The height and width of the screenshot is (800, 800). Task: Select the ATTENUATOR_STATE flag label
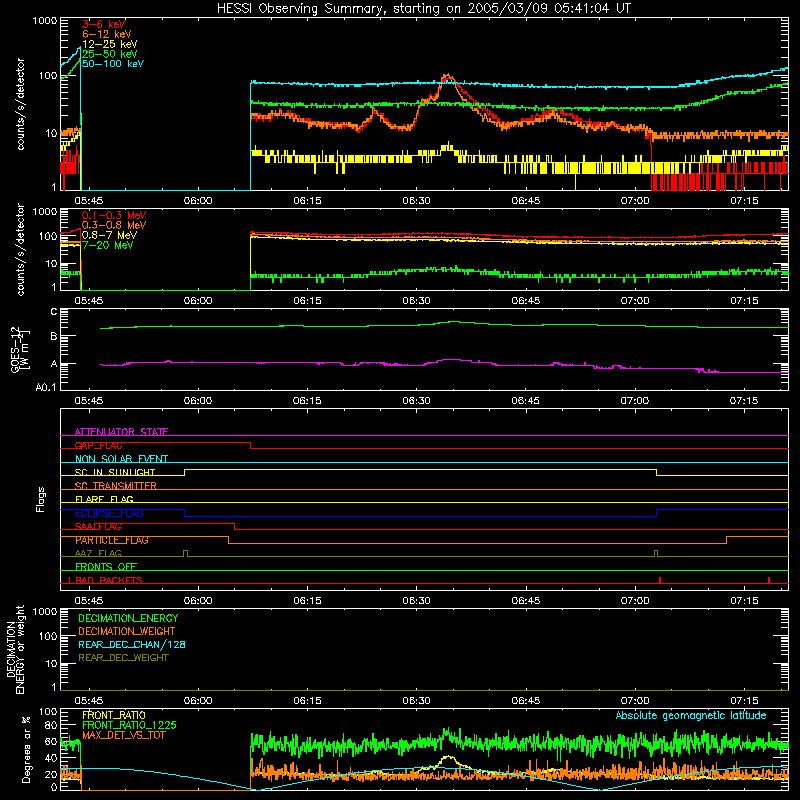click(121, 432)
